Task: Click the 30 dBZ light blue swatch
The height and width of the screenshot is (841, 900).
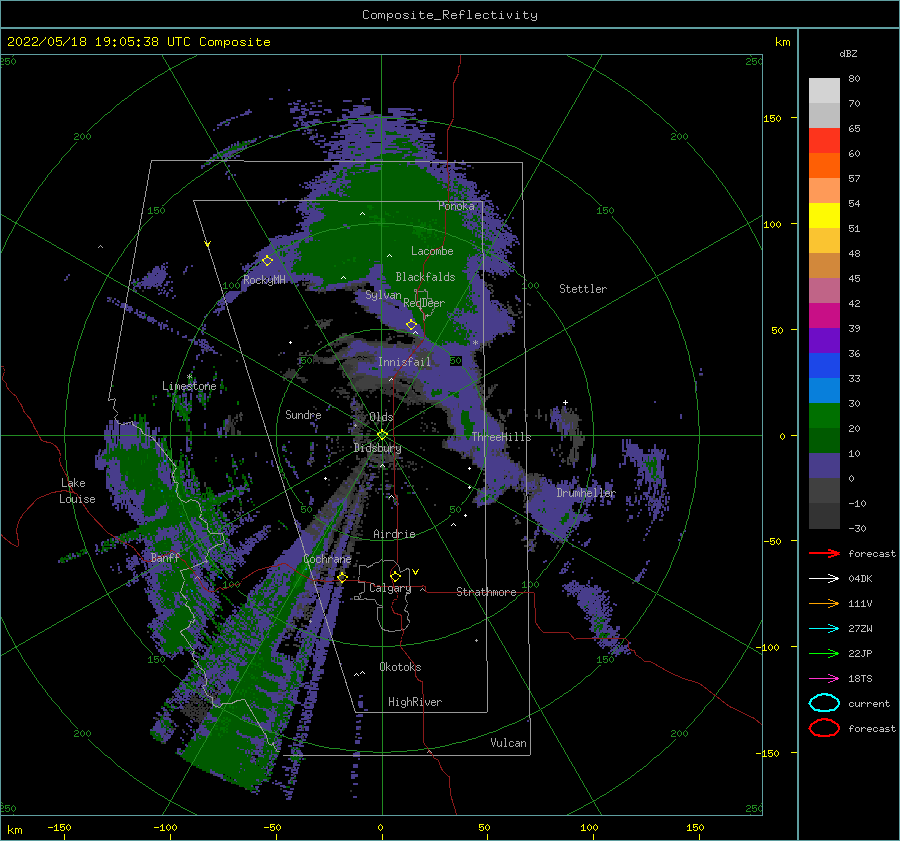Action: (824, 390)
